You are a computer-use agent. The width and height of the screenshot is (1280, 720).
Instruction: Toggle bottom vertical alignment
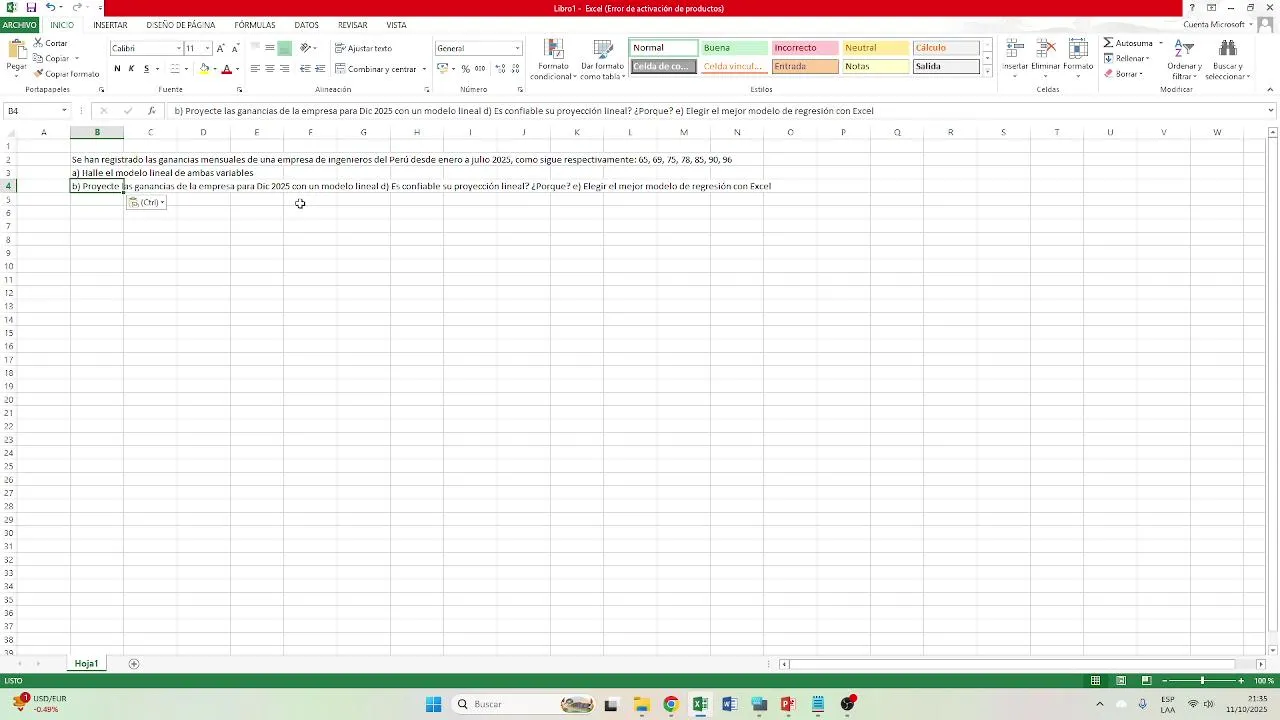285,48
